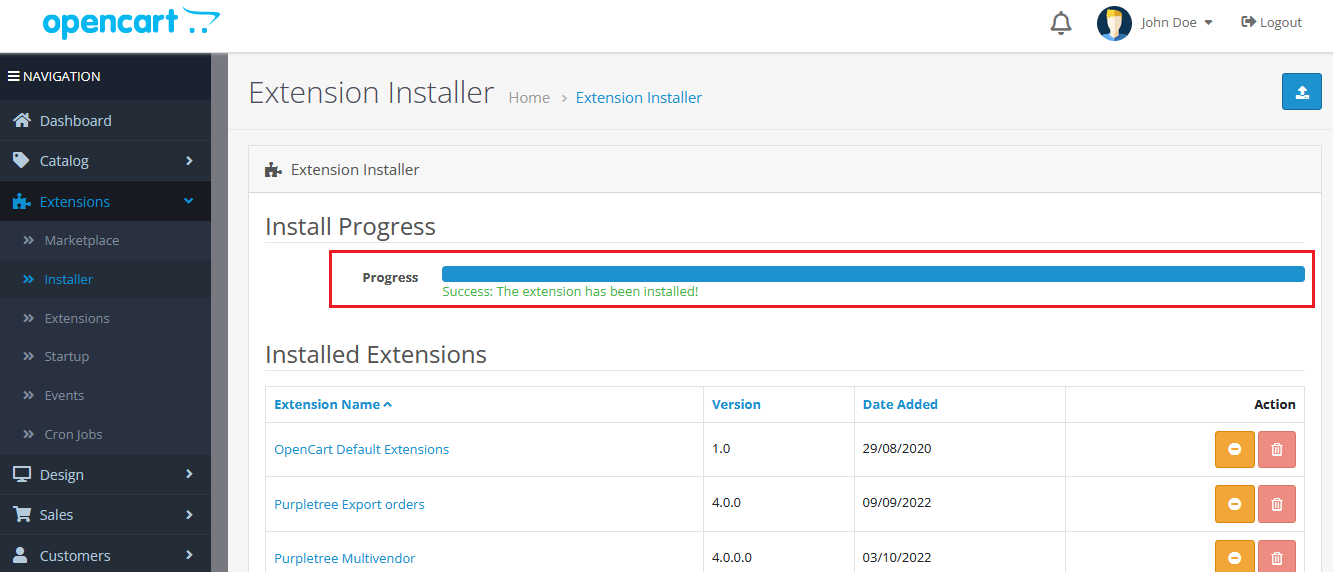Uninstall OpenCart Default Extensions with orange button

coord(1234,450)
